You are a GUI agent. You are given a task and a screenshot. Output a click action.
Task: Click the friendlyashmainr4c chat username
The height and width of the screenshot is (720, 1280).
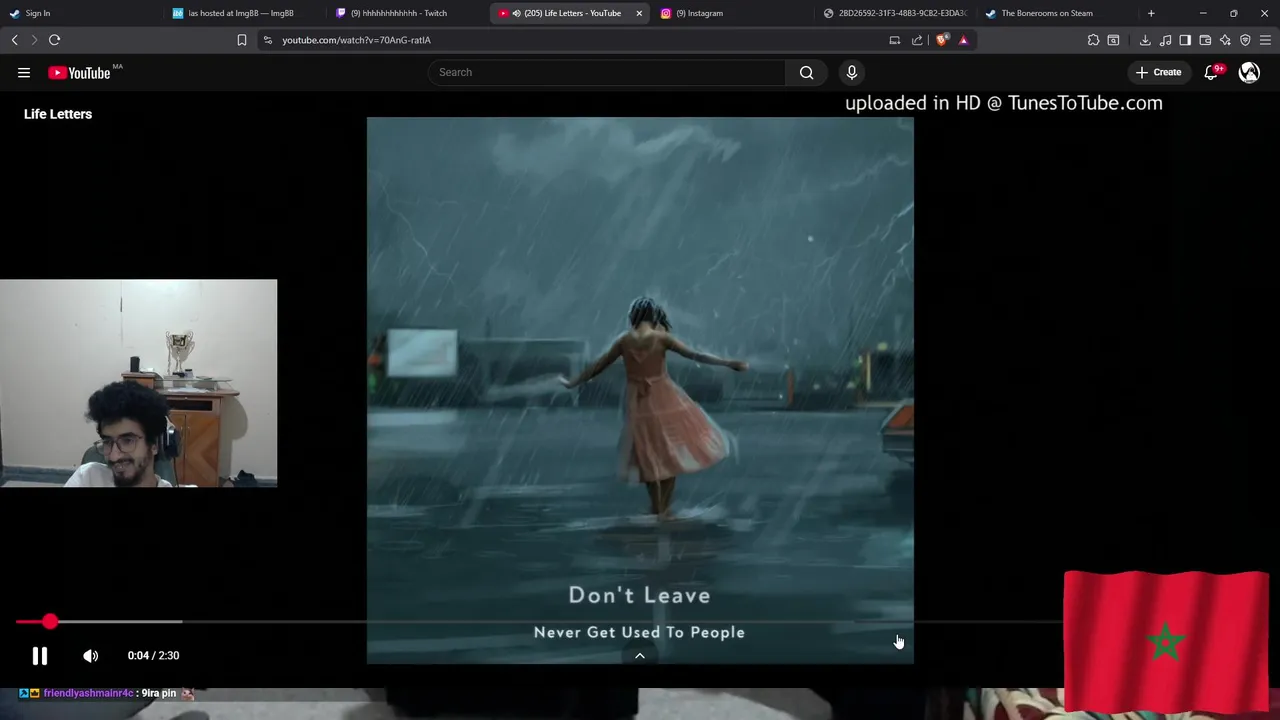click(x=88, y=693)
